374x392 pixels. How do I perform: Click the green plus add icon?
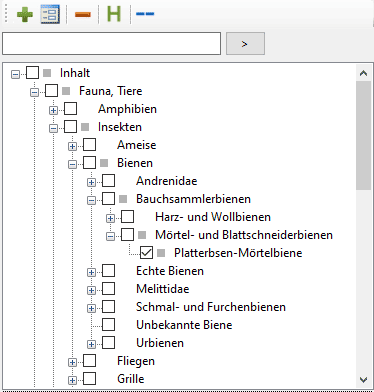point(25,14)
